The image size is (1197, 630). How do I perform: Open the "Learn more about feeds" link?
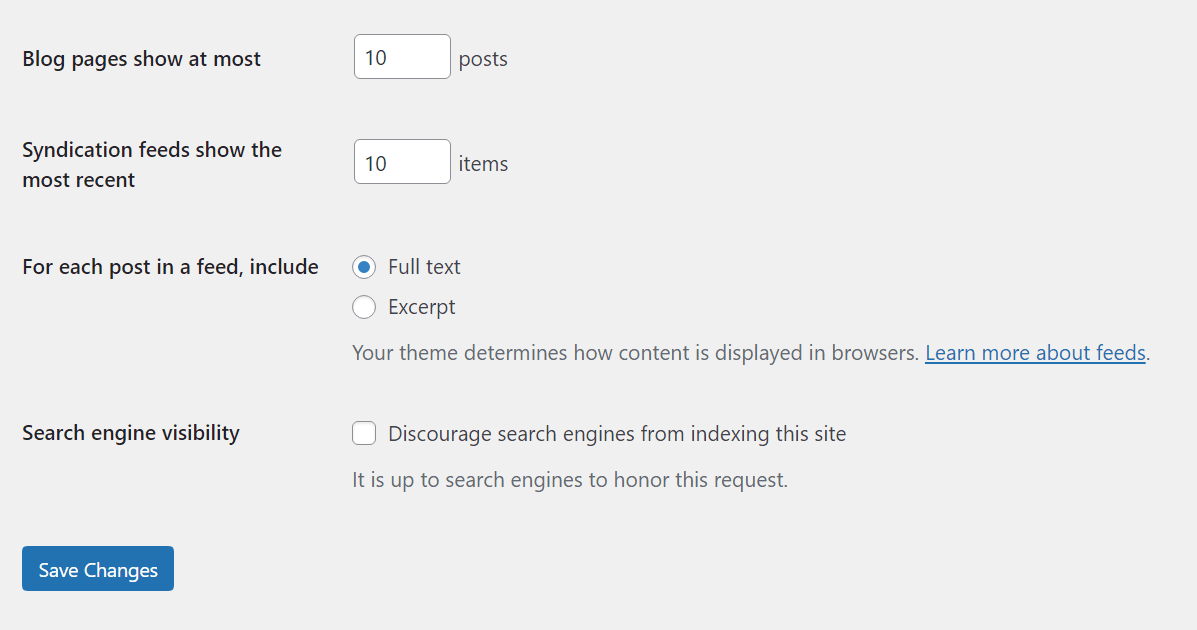[1035, 353]
